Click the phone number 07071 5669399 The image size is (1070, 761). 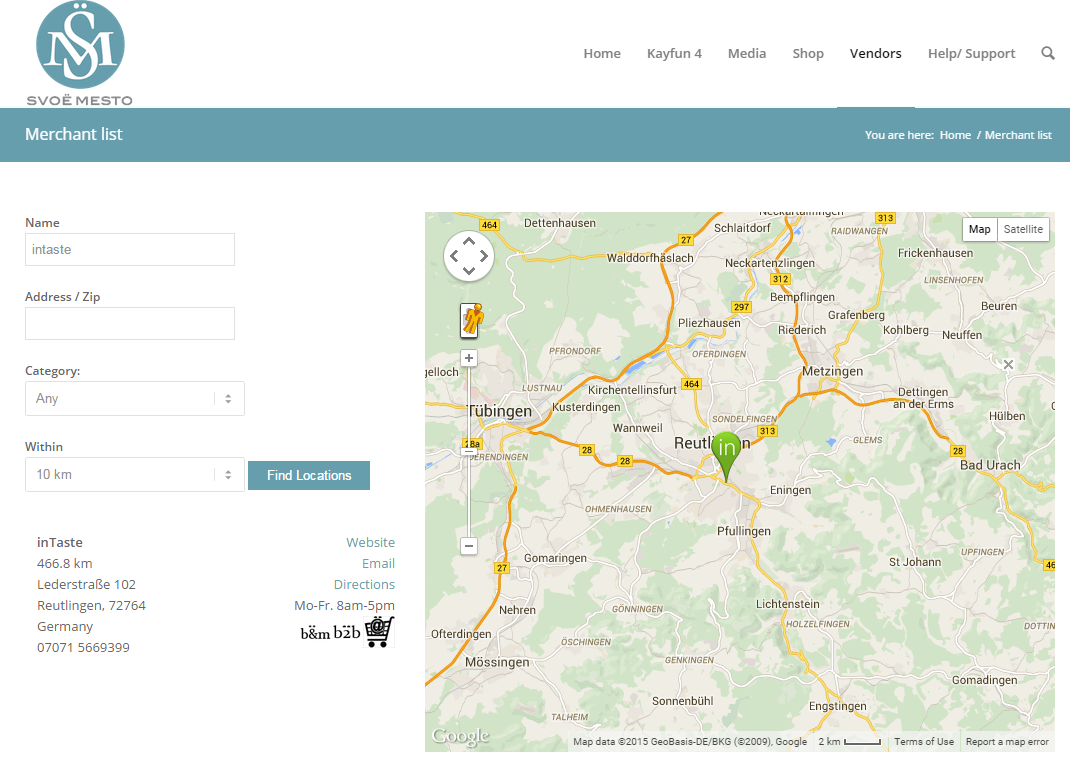83,648
